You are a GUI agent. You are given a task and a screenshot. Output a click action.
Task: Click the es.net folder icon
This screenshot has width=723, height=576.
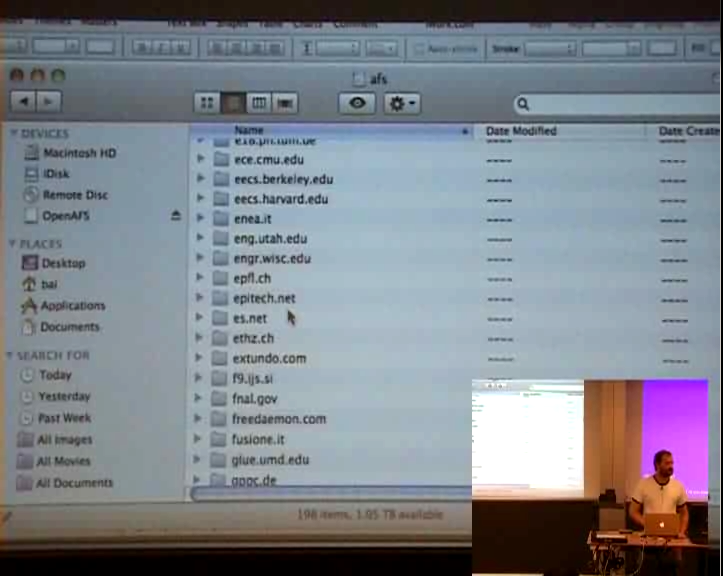point(220,318)
